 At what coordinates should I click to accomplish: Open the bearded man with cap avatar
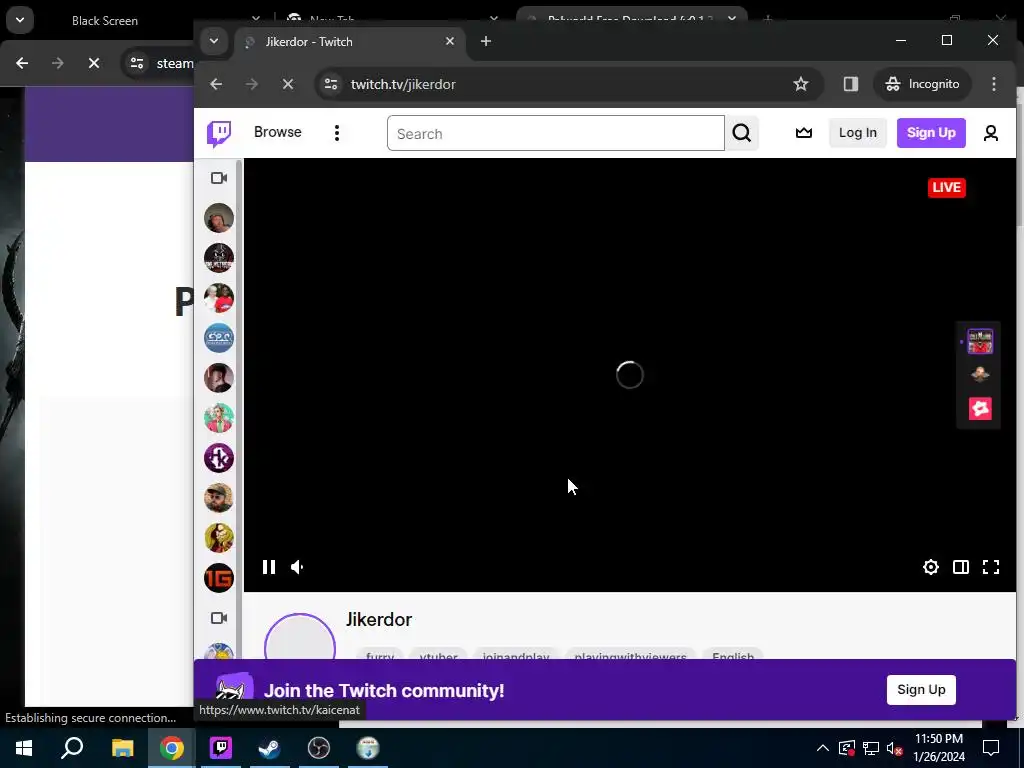pos(219,498)
